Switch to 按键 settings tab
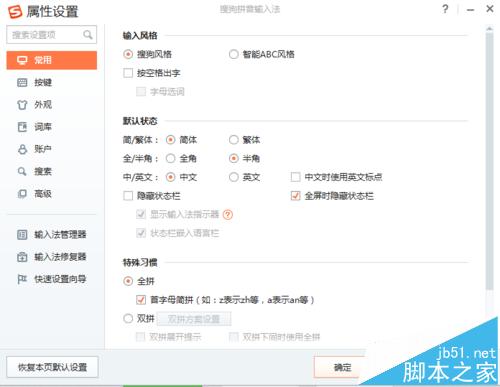Screen dimensions: 500x387 (52, 82)
